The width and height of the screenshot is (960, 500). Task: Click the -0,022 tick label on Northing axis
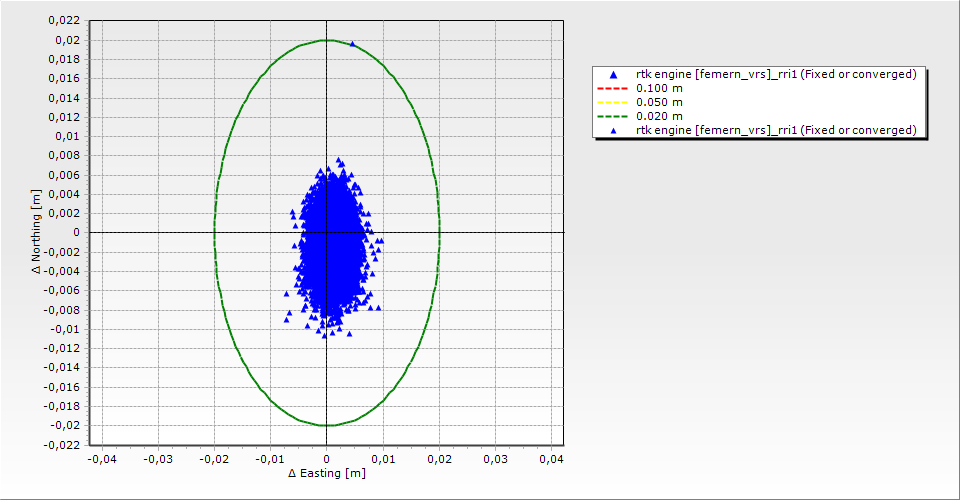pos(64,445)
